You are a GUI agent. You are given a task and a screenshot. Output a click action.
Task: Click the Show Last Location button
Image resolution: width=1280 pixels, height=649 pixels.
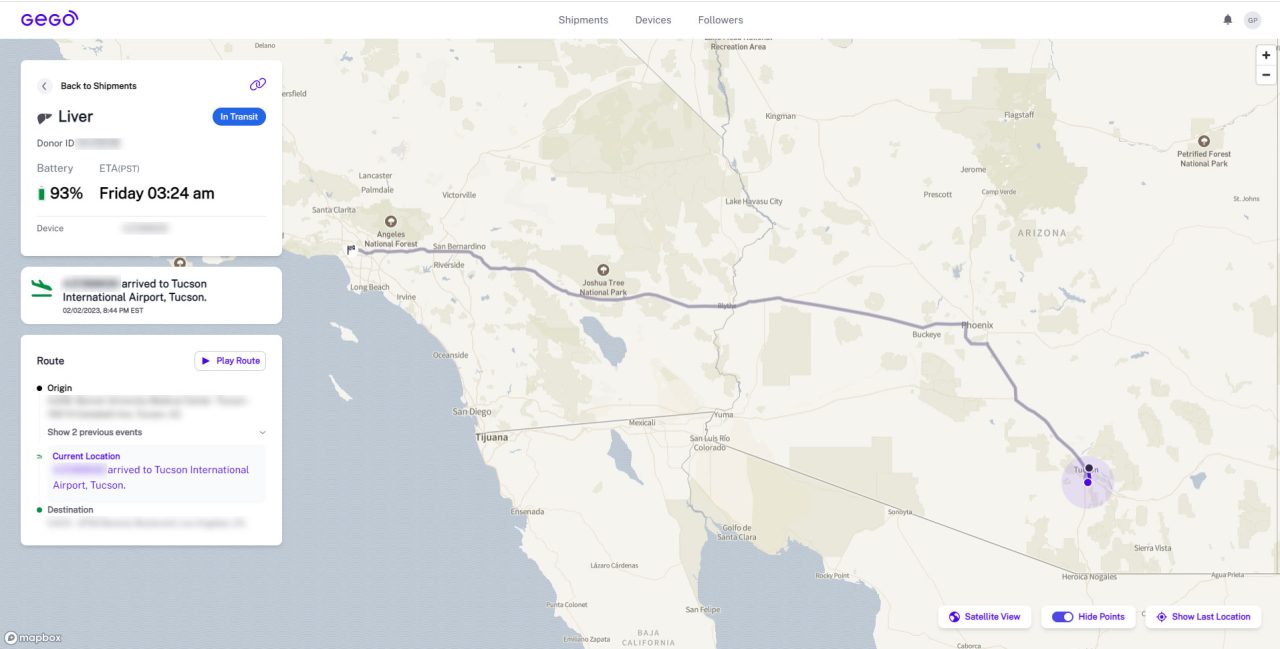(1203, 617)
